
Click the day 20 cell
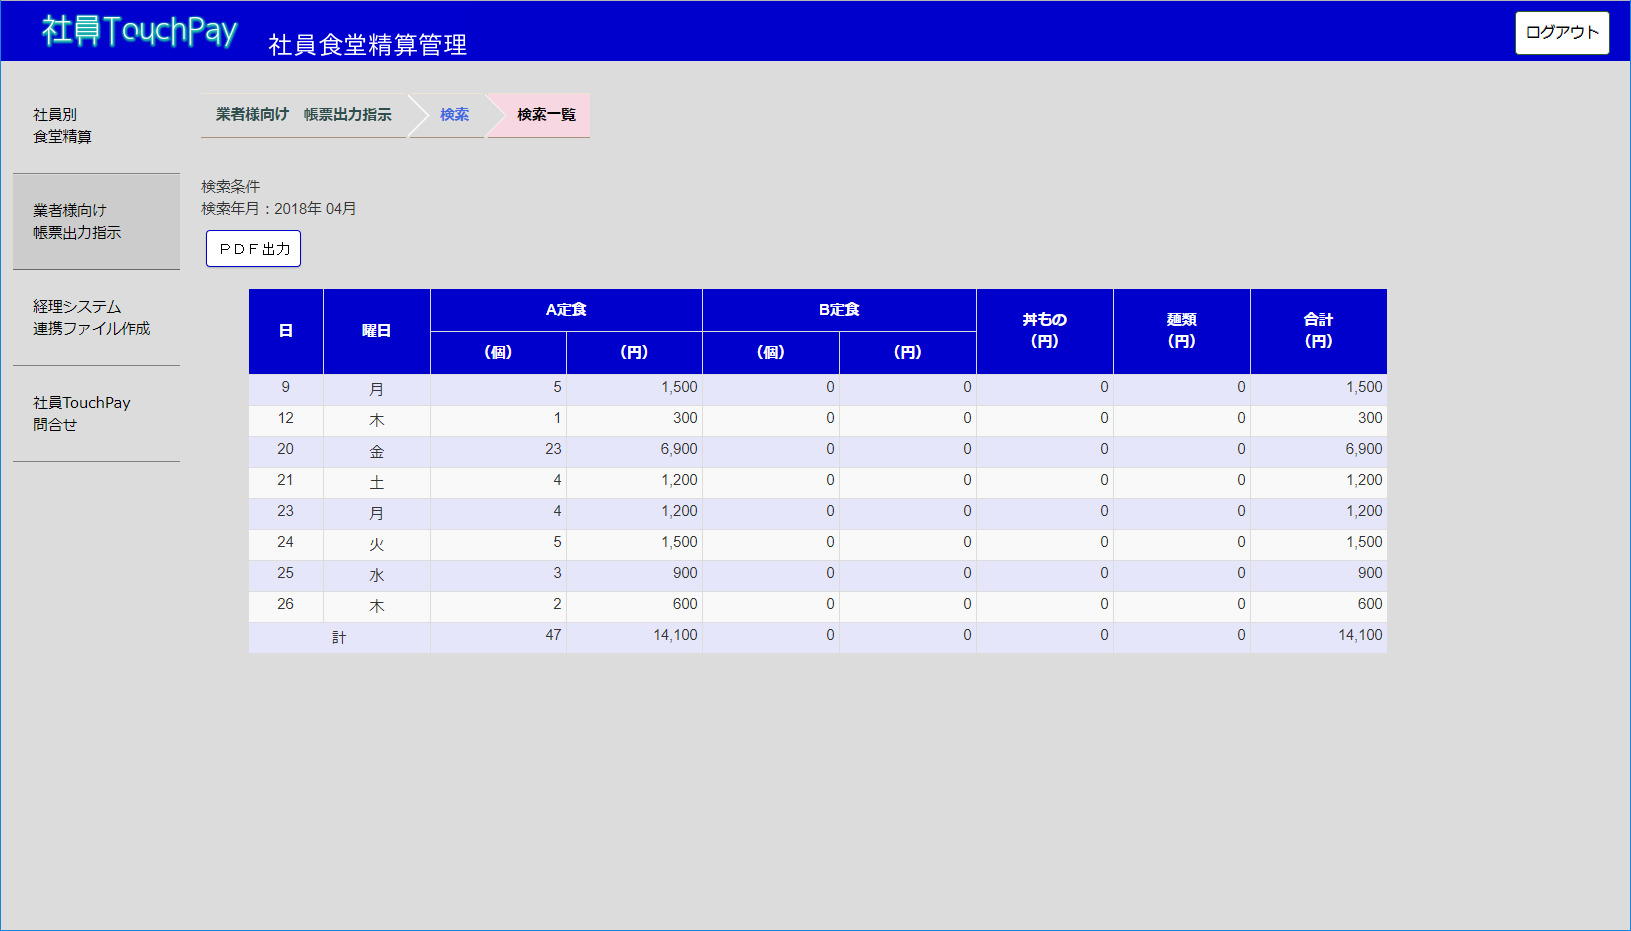(x=286, y=451)
